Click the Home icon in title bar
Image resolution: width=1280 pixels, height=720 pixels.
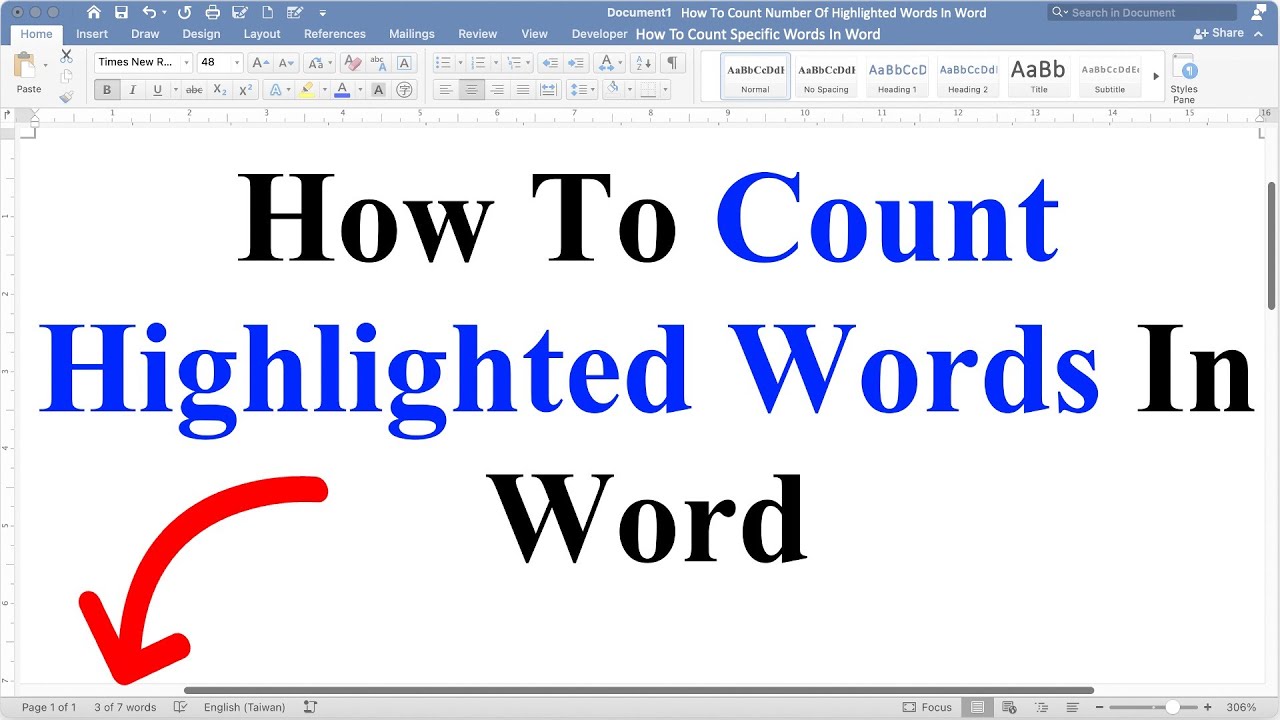click(93, 12)
